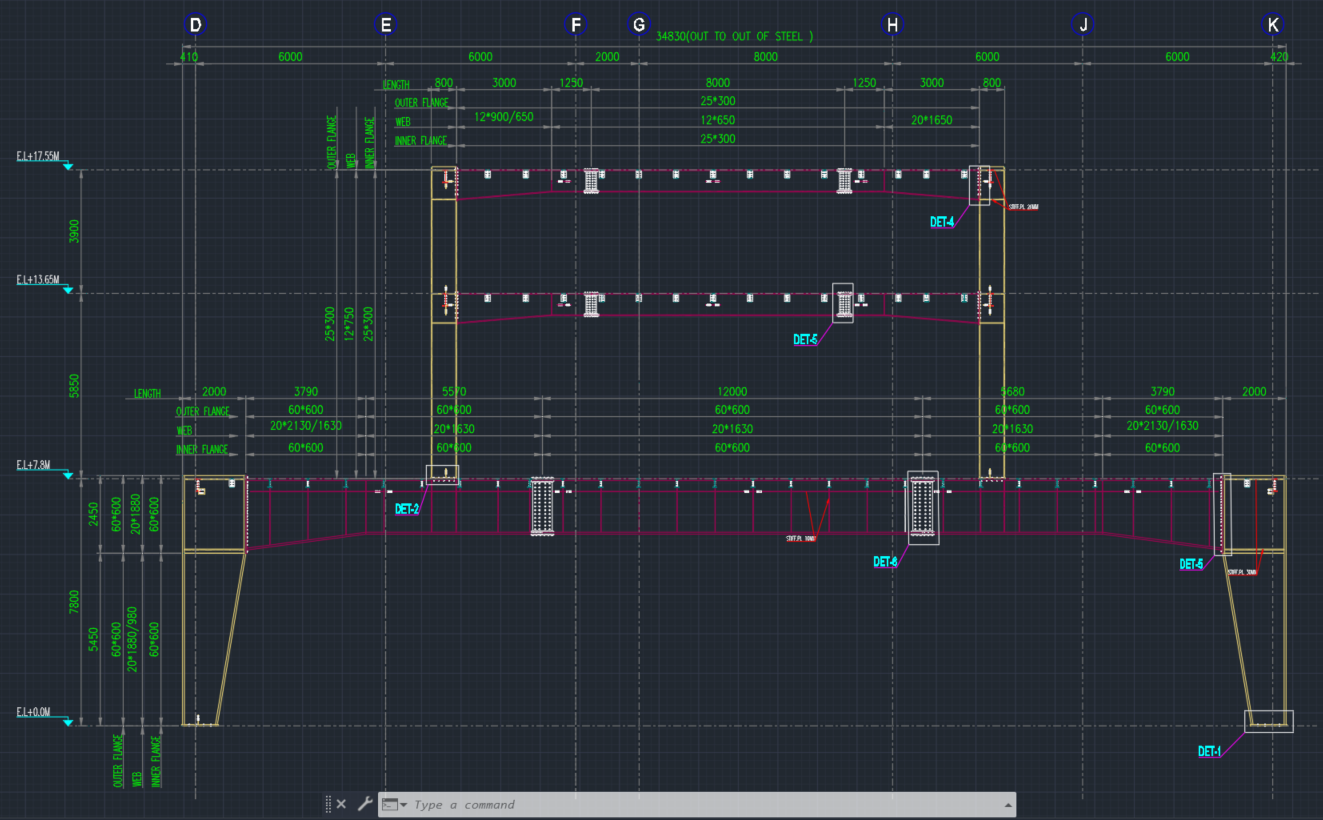Select grid bubble H
This screenshot has width=1323, height=820.
pyautogui.click(x=892, y=24)
